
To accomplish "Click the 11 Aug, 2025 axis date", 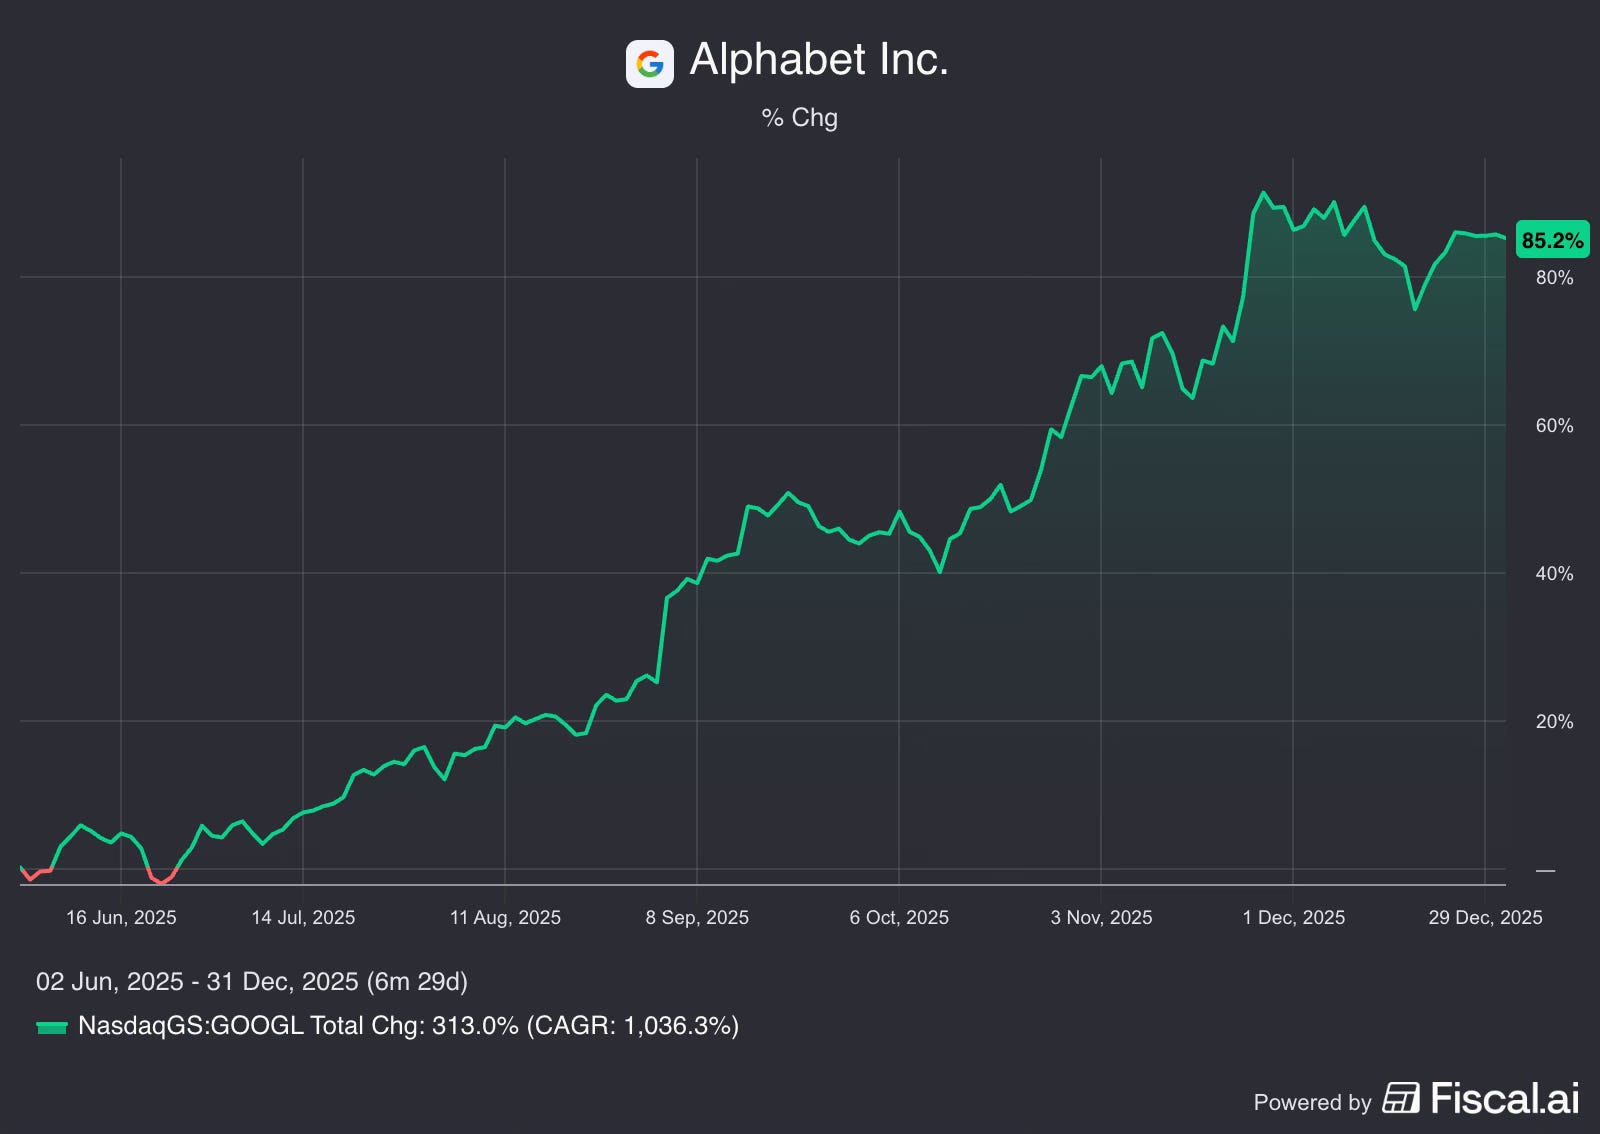I will [x=505, y=918].
